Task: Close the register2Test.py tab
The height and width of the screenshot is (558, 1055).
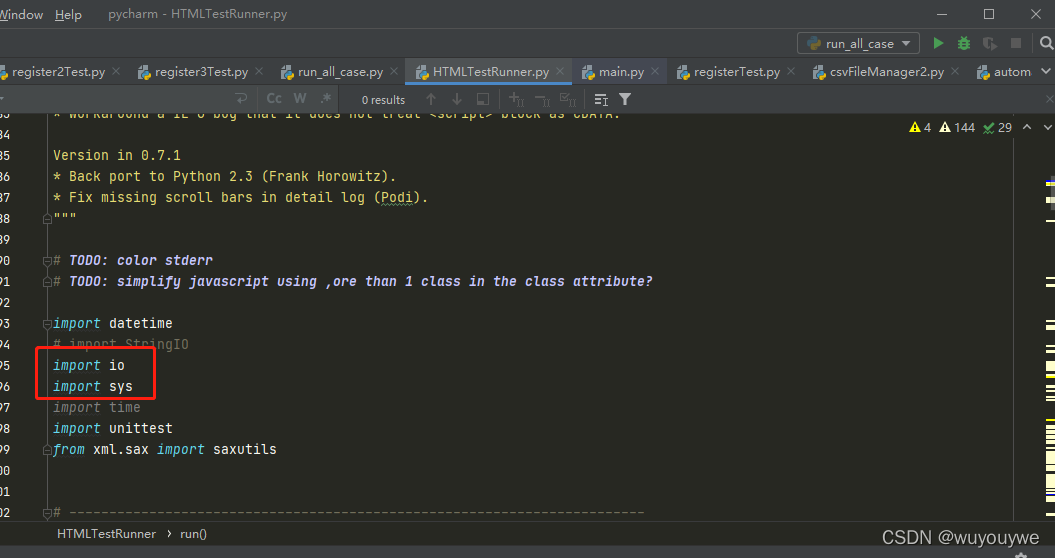Action: pyautogui.click(x=116, y=71)
